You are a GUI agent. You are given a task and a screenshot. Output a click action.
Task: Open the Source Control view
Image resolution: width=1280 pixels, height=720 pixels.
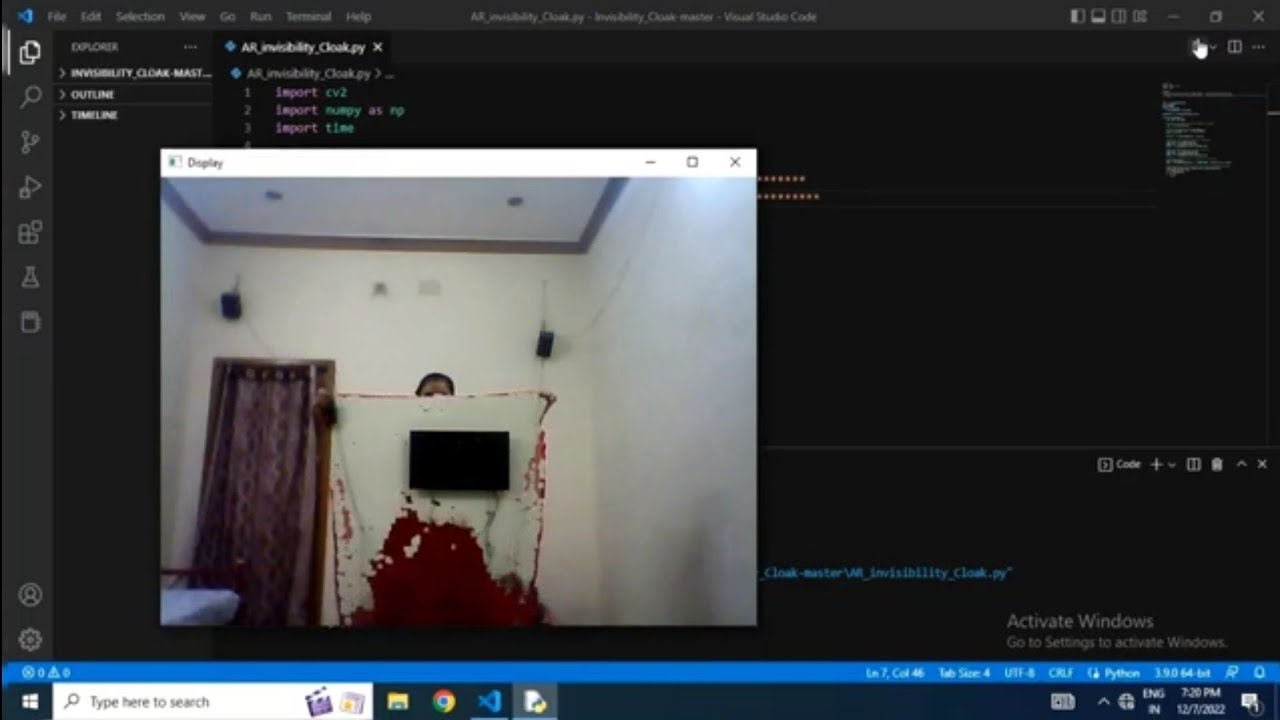(30, 142)
